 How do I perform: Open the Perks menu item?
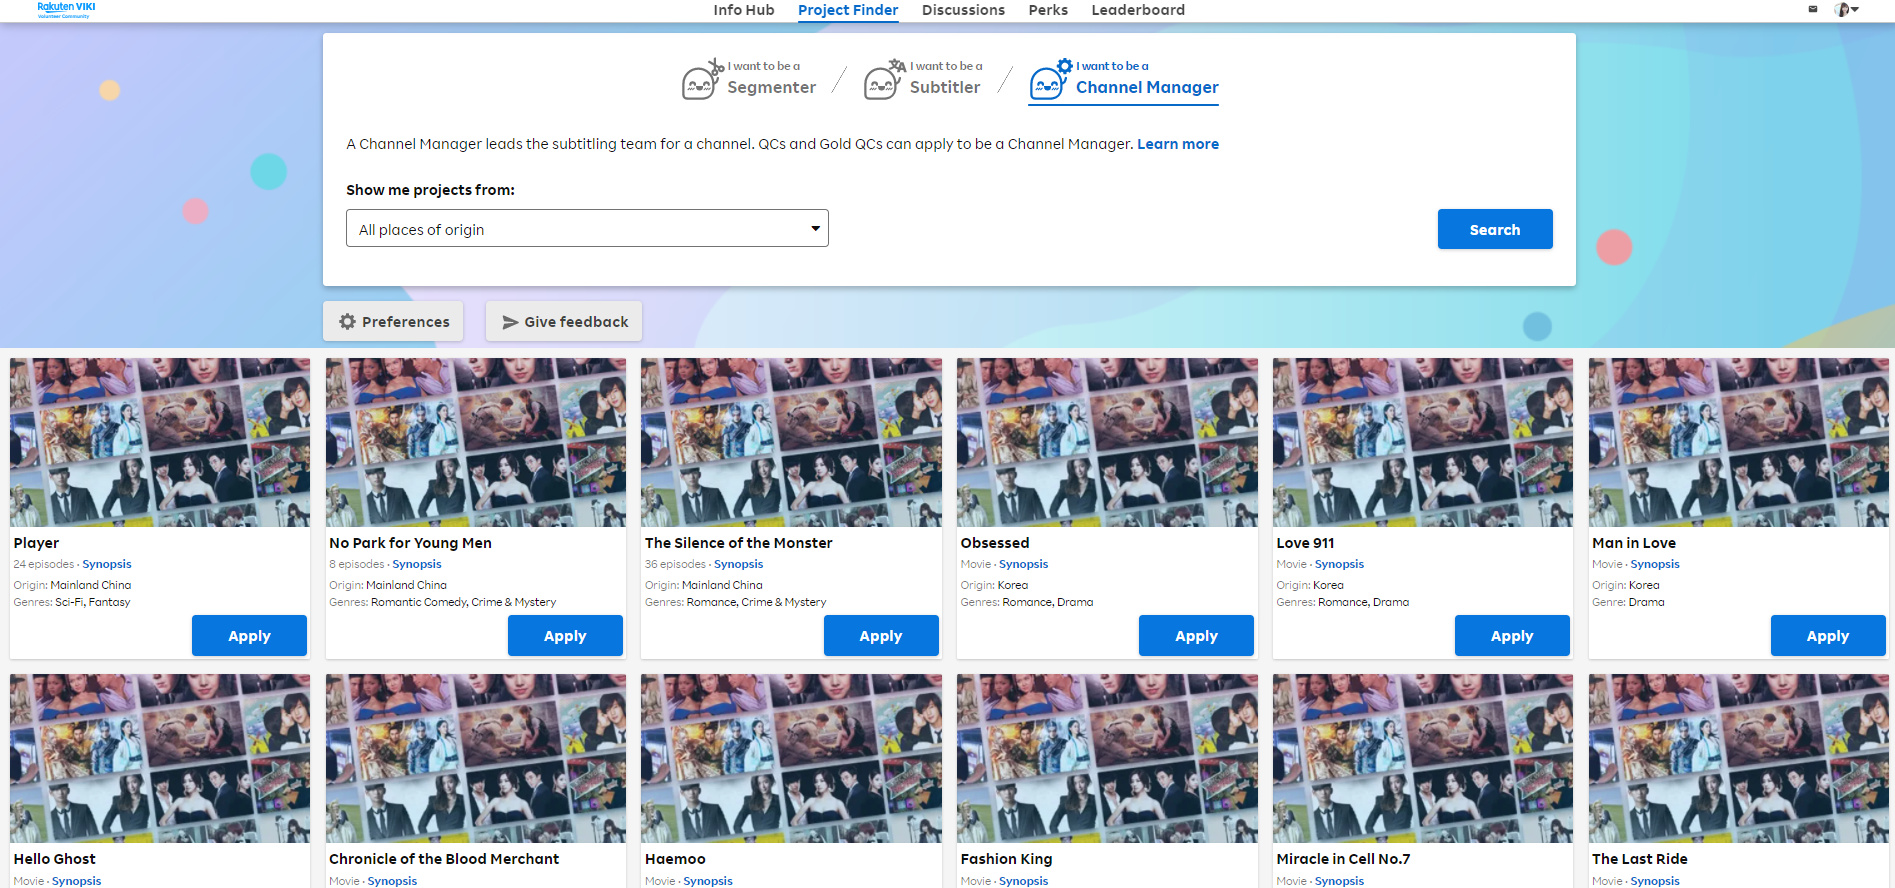(x=1047, y=10)
